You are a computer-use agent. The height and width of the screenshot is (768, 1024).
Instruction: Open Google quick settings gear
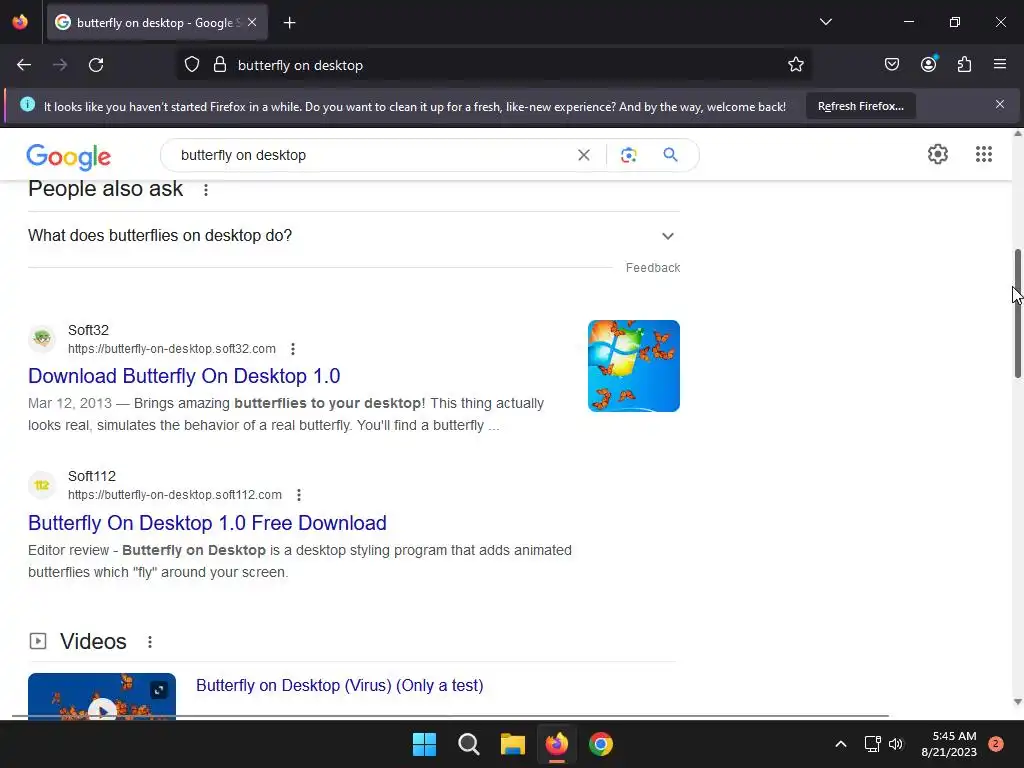point(938,154)
